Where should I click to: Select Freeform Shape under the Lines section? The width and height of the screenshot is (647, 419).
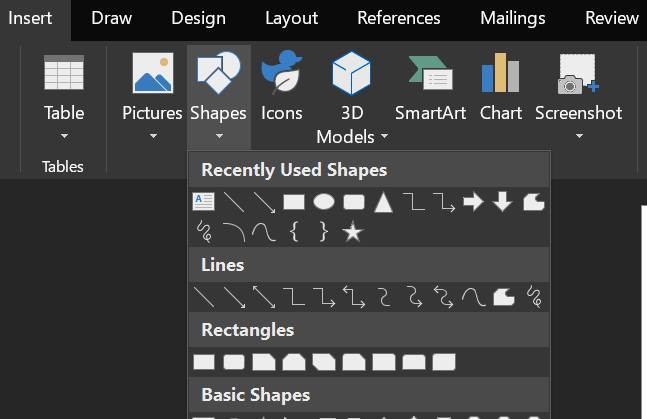tap(504, 297)
